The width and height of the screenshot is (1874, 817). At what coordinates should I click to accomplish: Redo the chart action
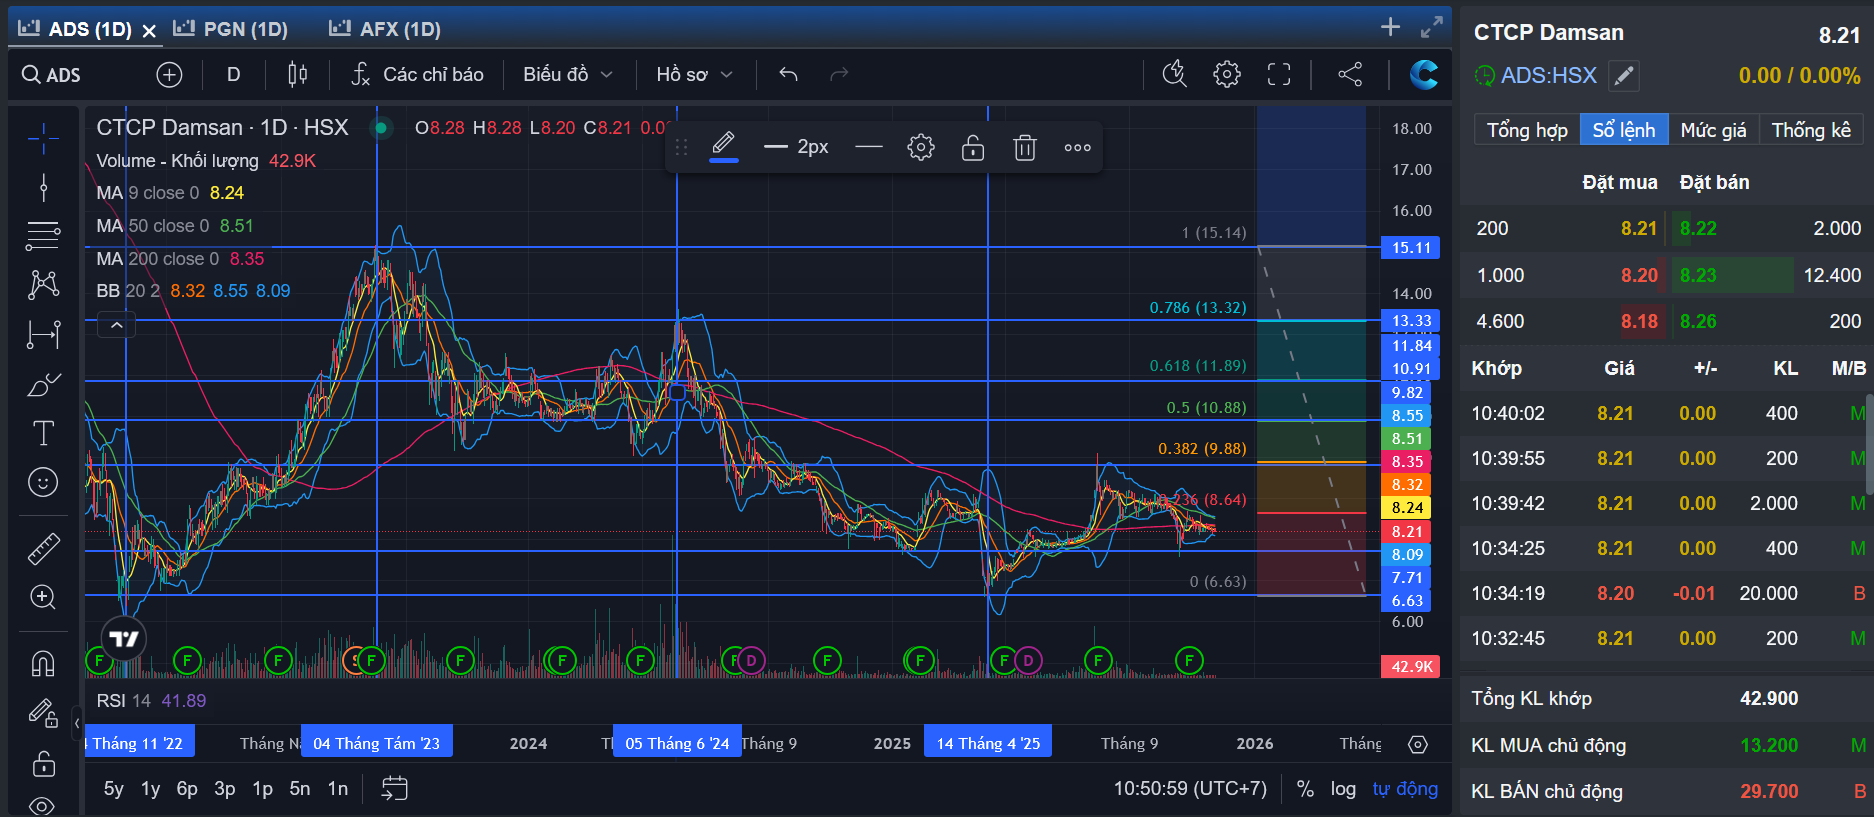[x=839, y=74]
